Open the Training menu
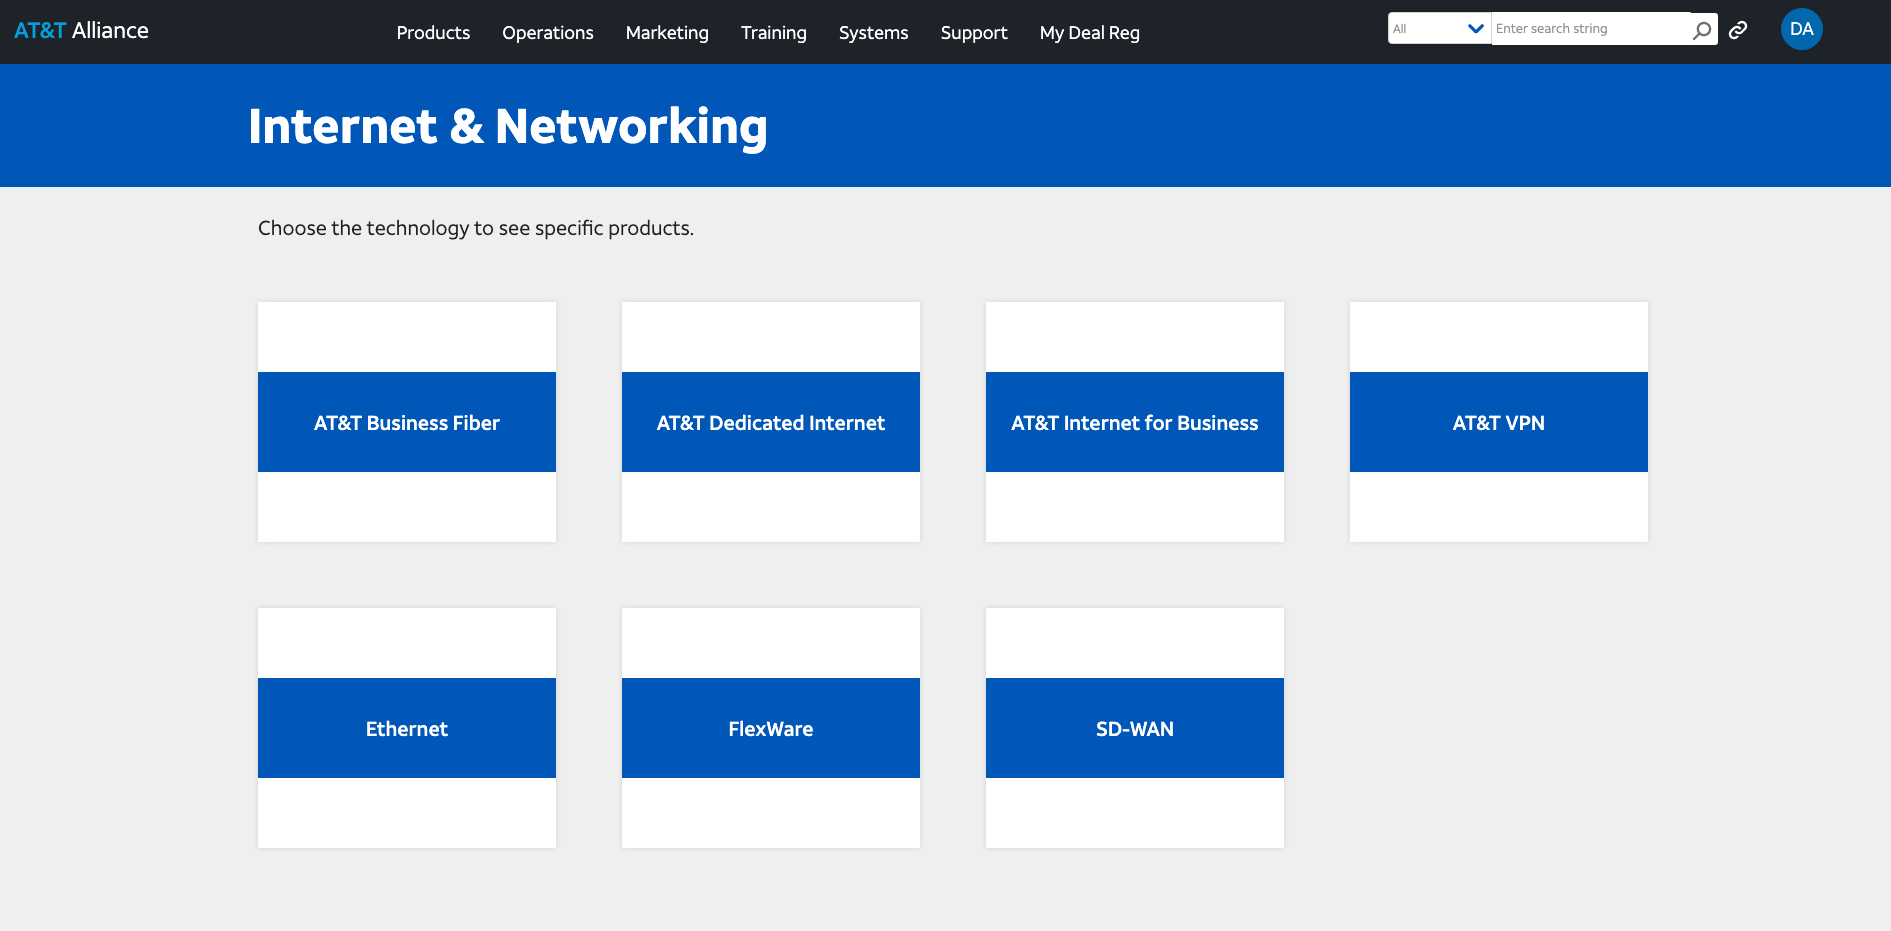The height and width of the screenshot is (931, 1891). click(774, 33)
